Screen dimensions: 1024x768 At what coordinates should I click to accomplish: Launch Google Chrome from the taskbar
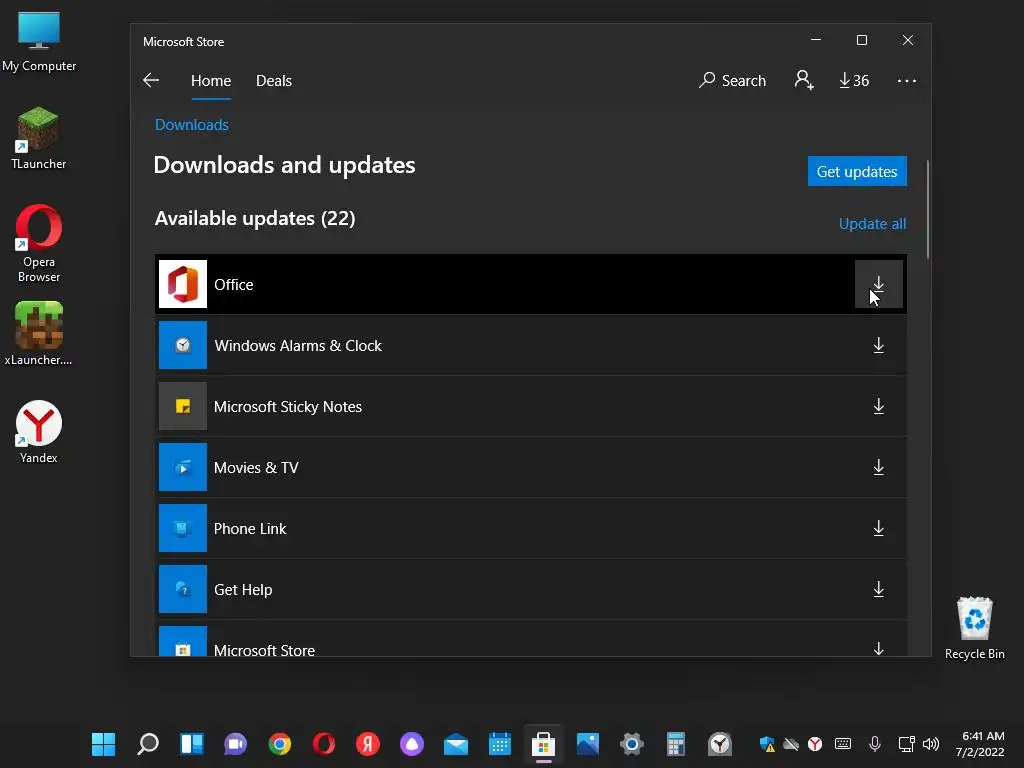coord(280,744)
